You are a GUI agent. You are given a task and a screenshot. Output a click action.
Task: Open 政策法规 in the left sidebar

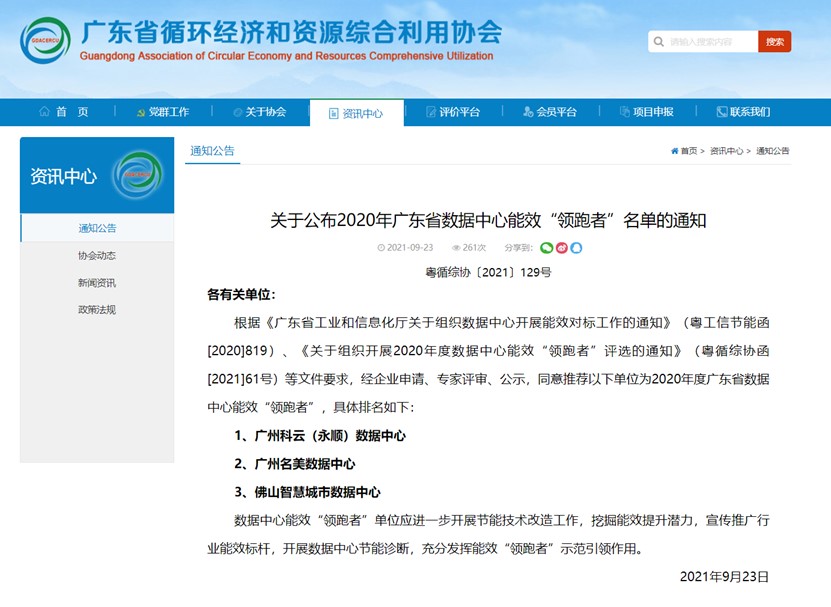97,310
